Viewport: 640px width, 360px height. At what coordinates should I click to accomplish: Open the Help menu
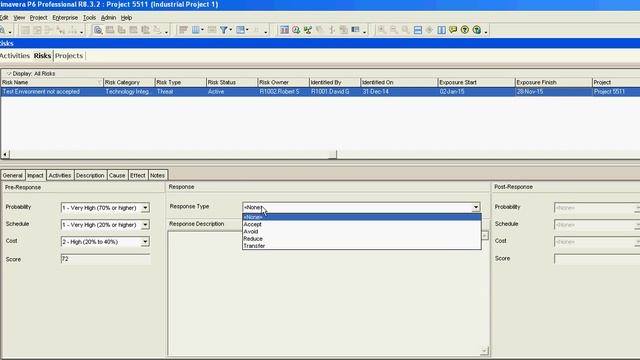pyautogui.click(x=126, y=18)
